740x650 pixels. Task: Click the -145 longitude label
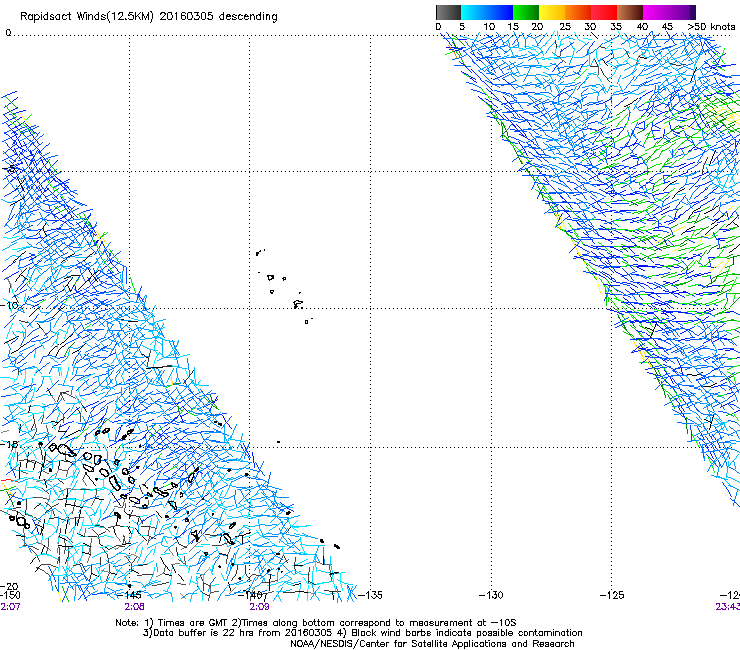(129, 595)
